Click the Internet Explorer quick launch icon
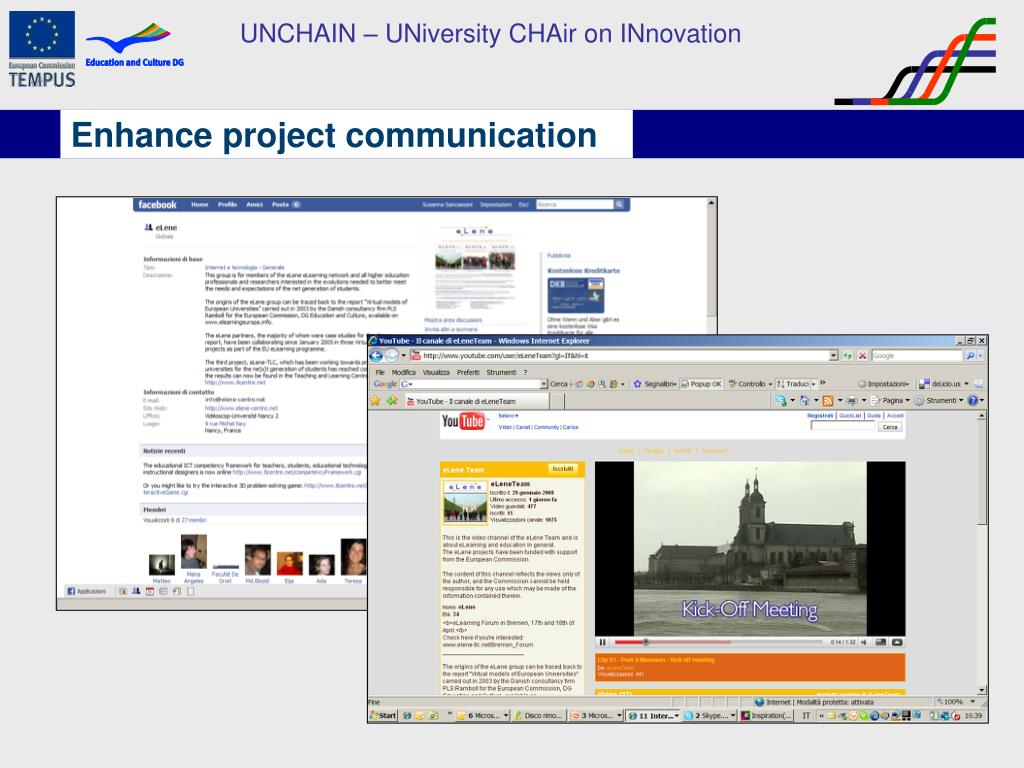The width and height of the screenshot is (1024, 768). (408, 716)
